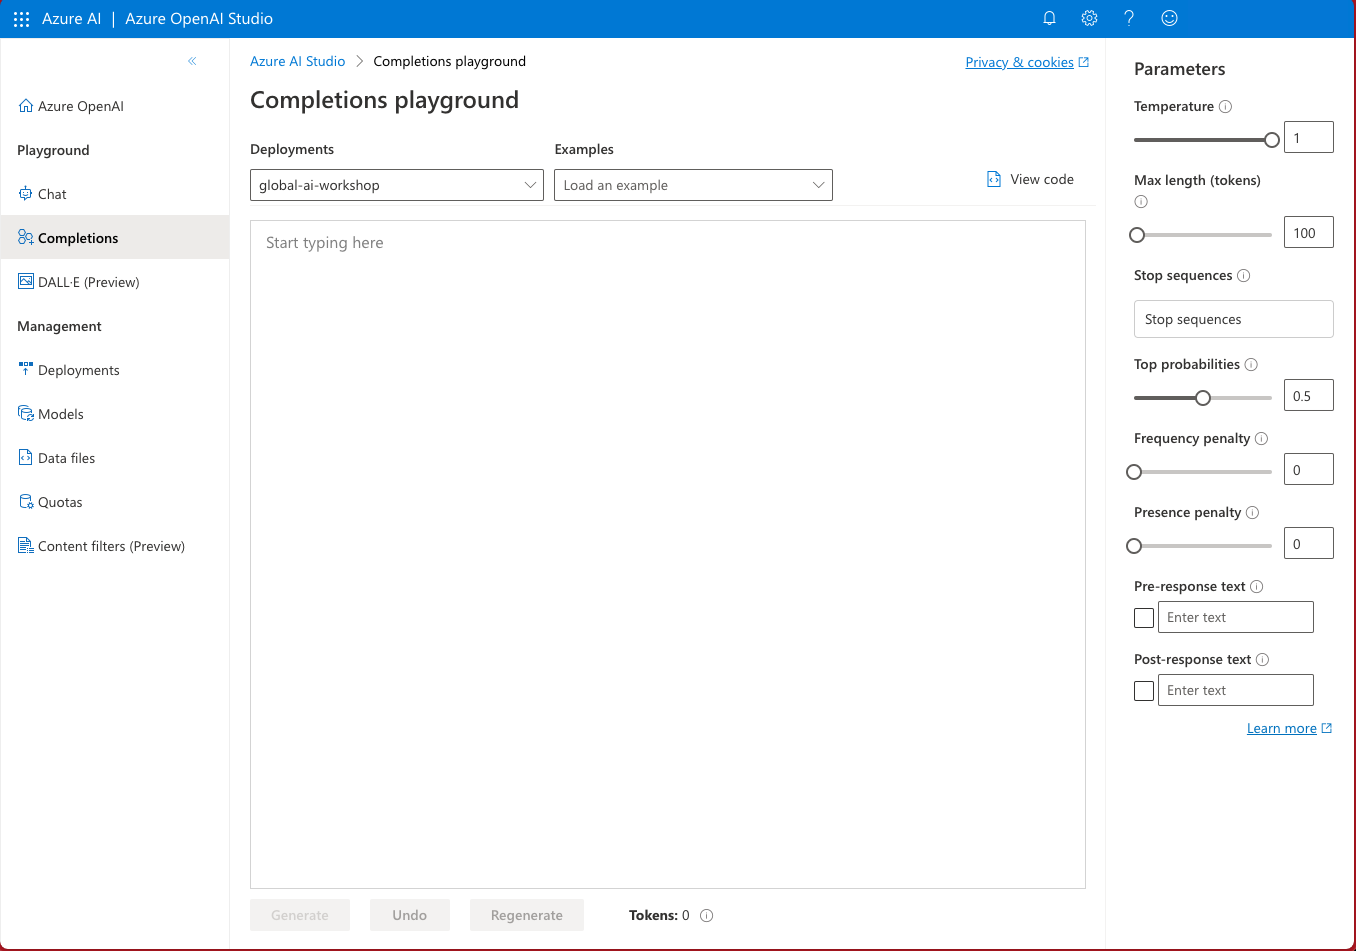Open Content filters (Preview) page
The width and height of the screenshot is (1356, 951).
[111, 546]
